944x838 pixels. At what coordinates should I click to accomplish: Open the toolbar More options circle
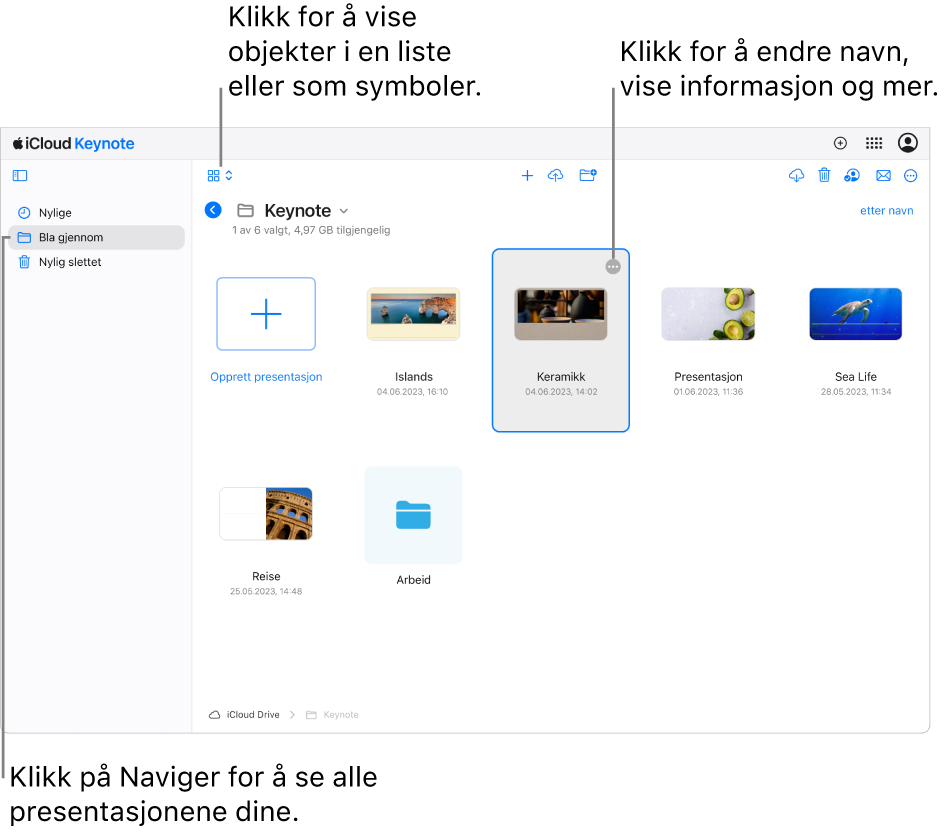pyautogui.click(x=911, y=176)
